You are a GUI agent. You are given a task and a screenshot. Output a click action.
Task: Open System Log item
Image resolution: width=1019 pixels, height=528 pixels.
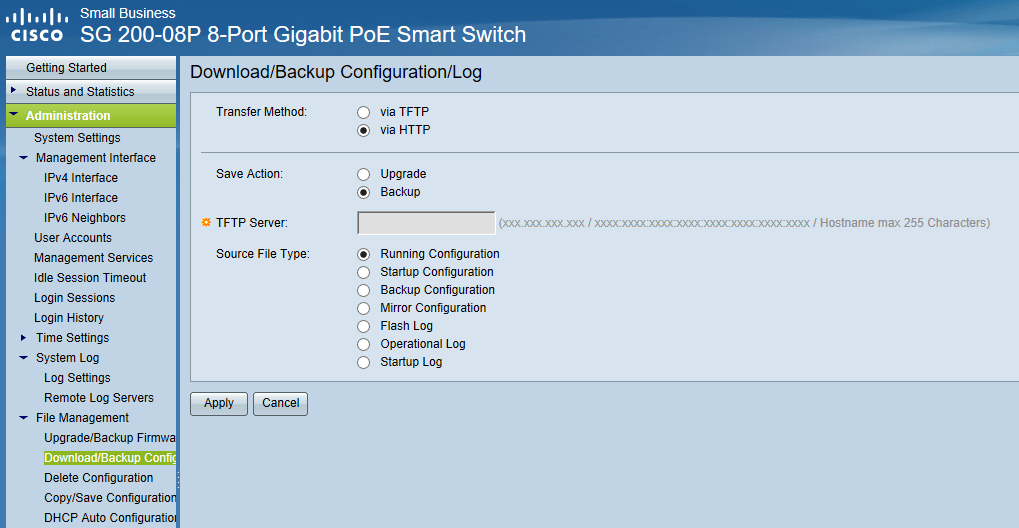(67, 358)
